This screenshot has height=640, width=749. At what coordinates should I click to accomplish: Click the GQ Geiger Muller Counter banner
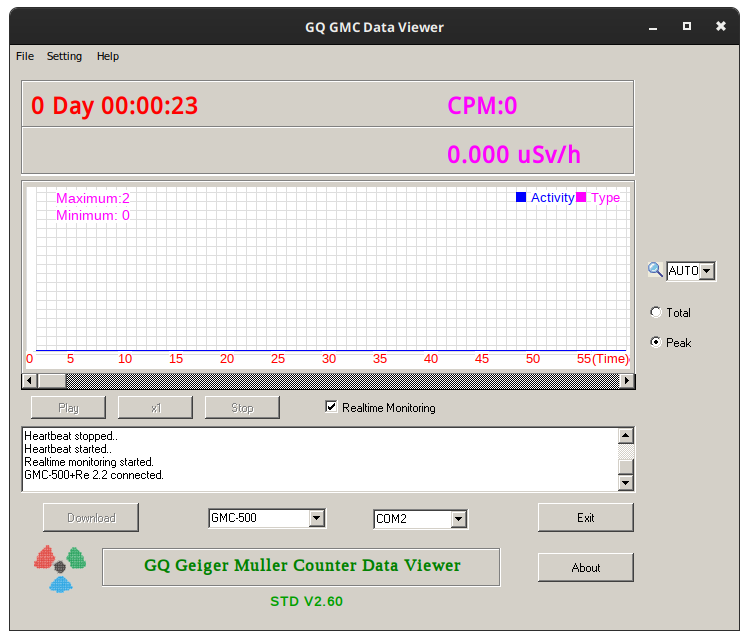(x=301, y=567)
